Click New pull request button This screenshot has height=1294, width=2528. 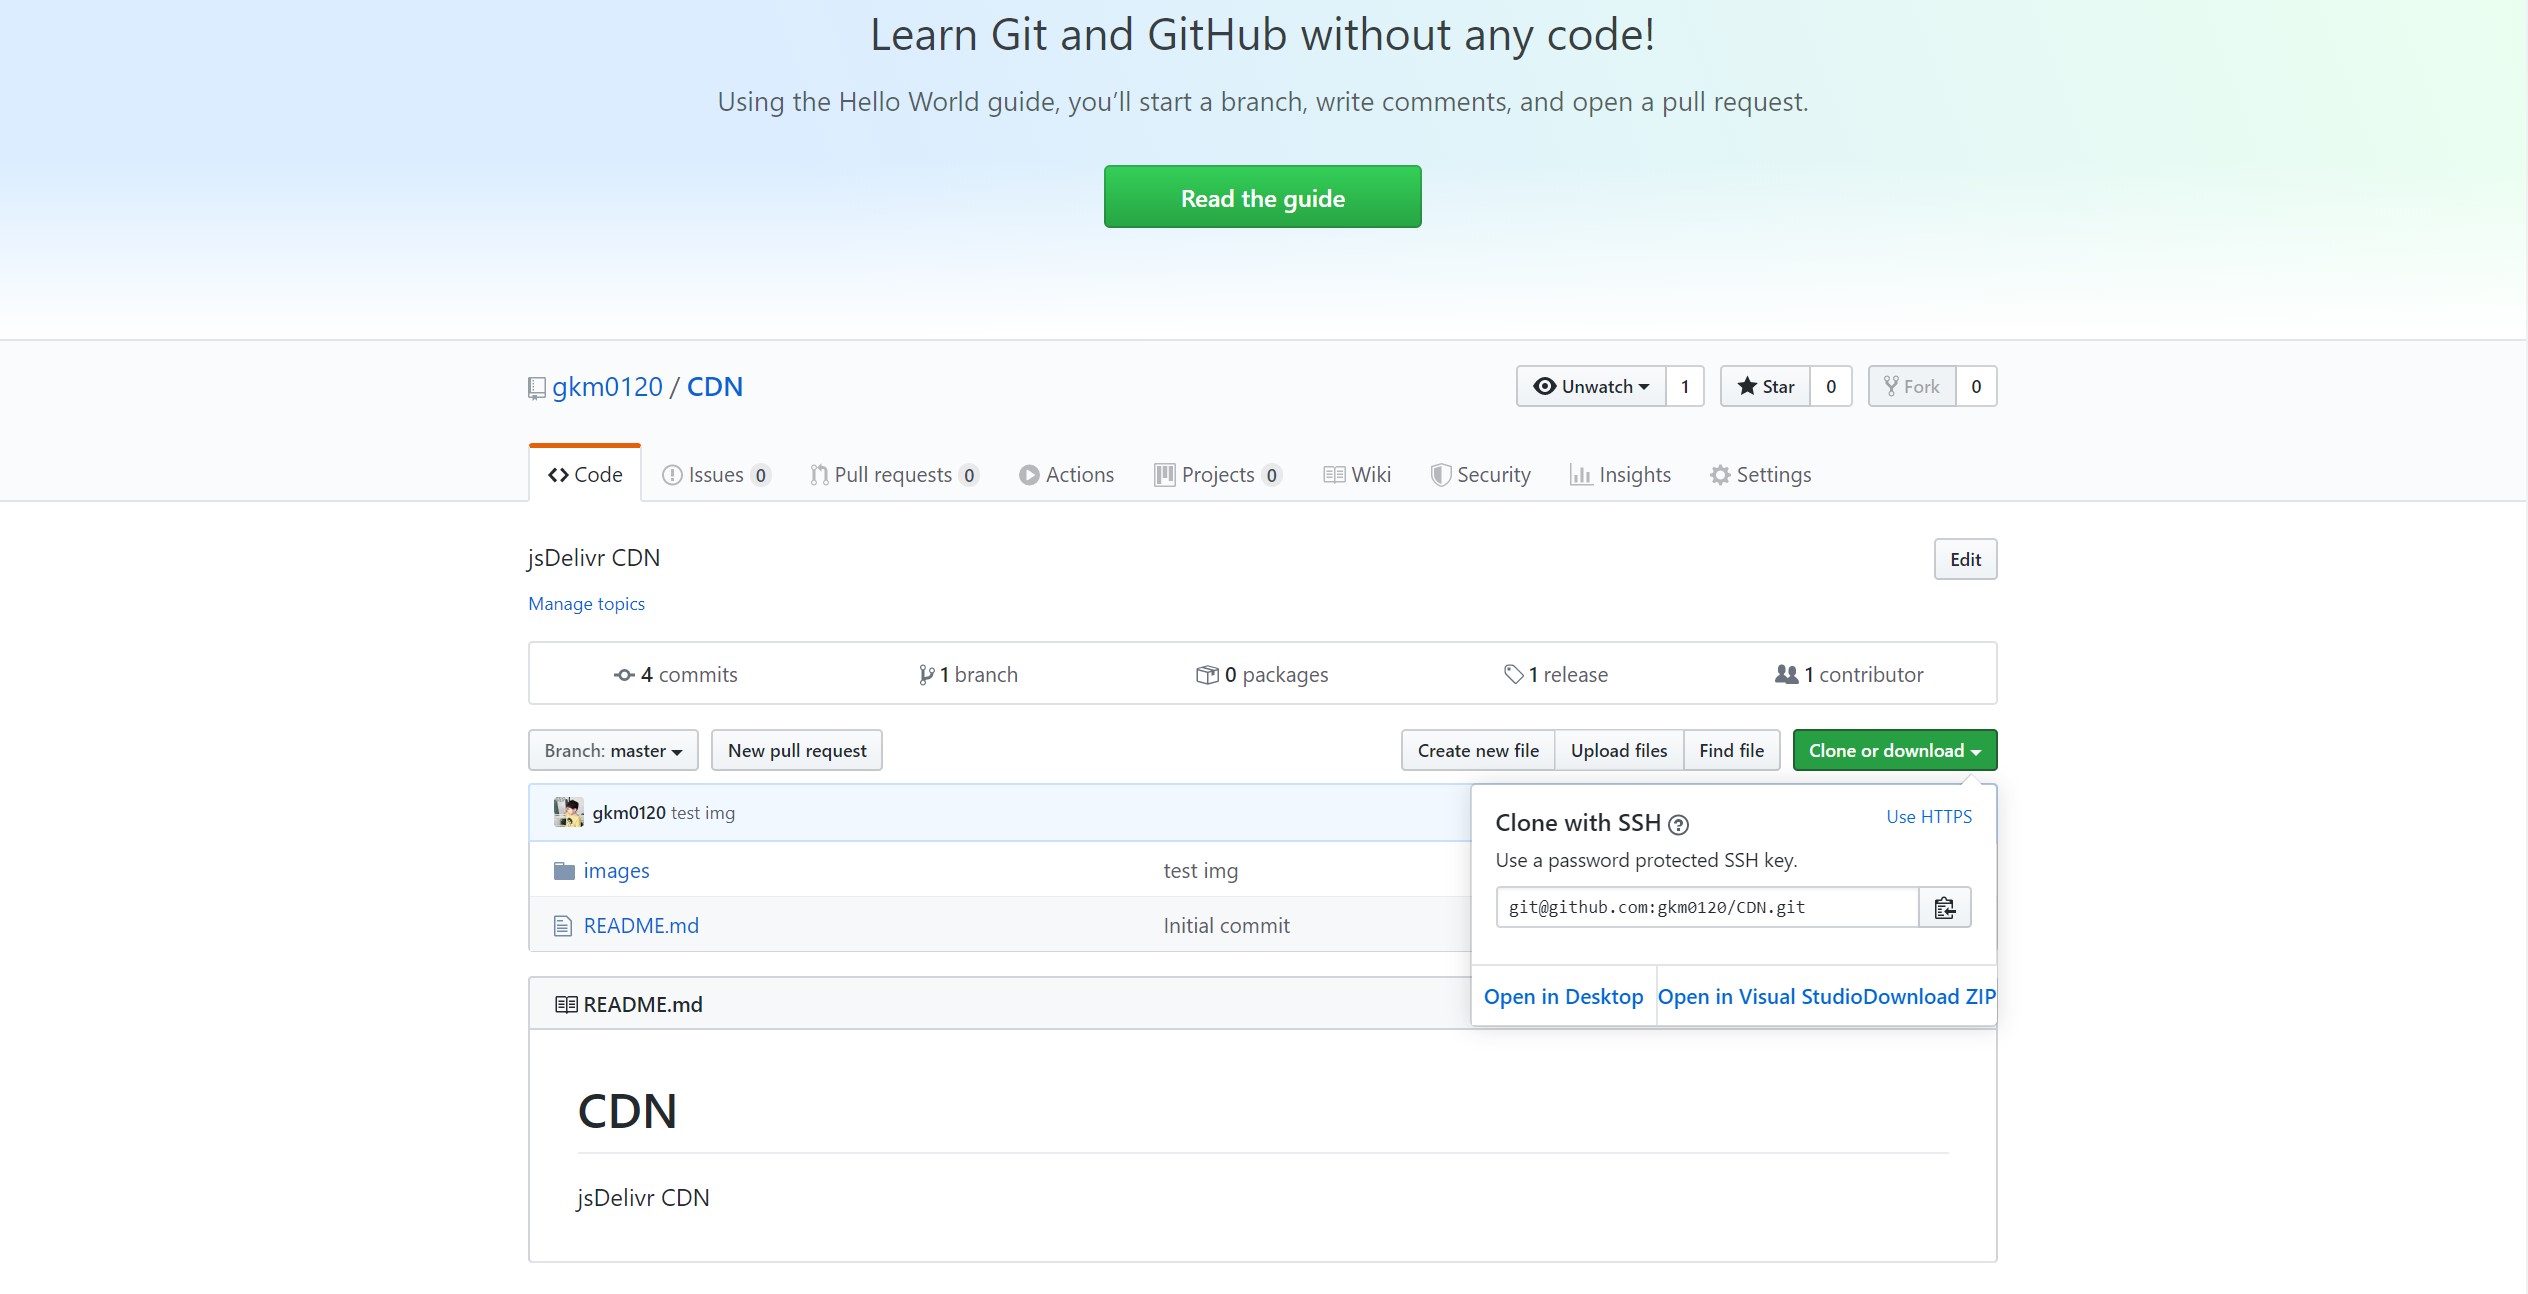(797, 750)
